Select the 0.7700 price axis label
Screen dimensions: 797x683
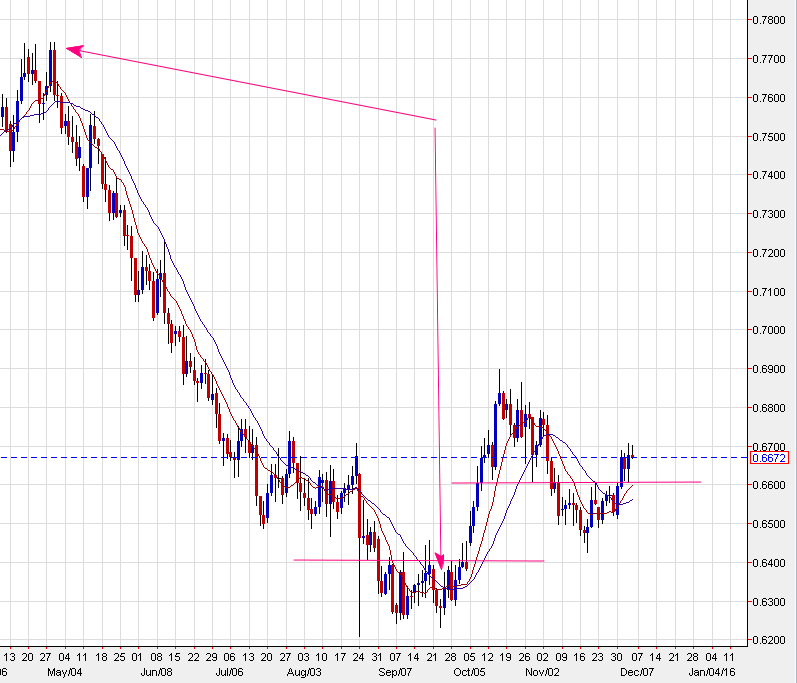[x=769, y=59]
